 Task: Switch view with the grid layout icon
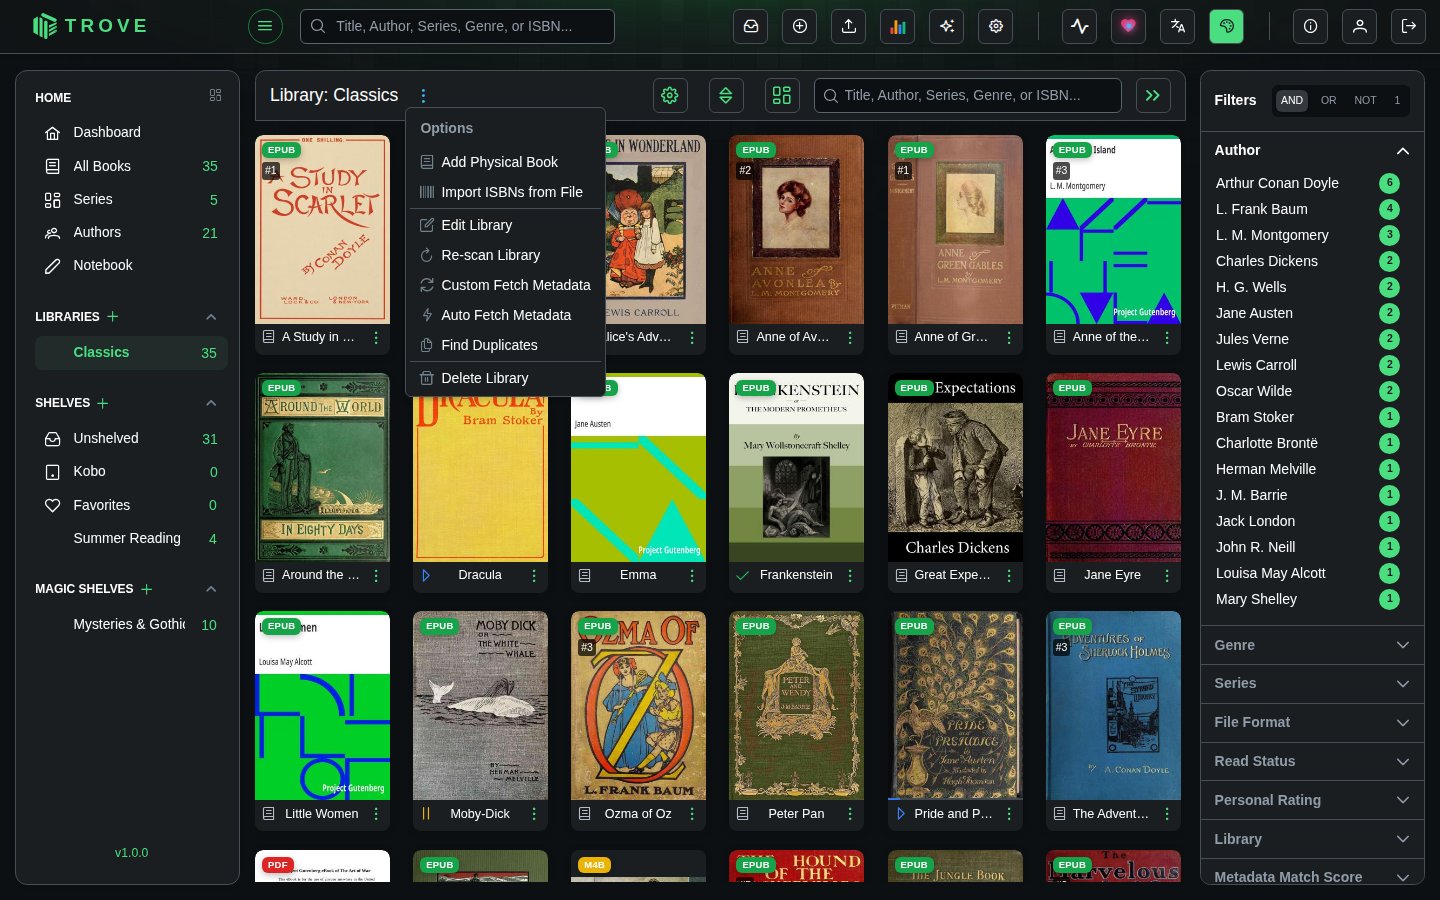[x=782, y=95]
